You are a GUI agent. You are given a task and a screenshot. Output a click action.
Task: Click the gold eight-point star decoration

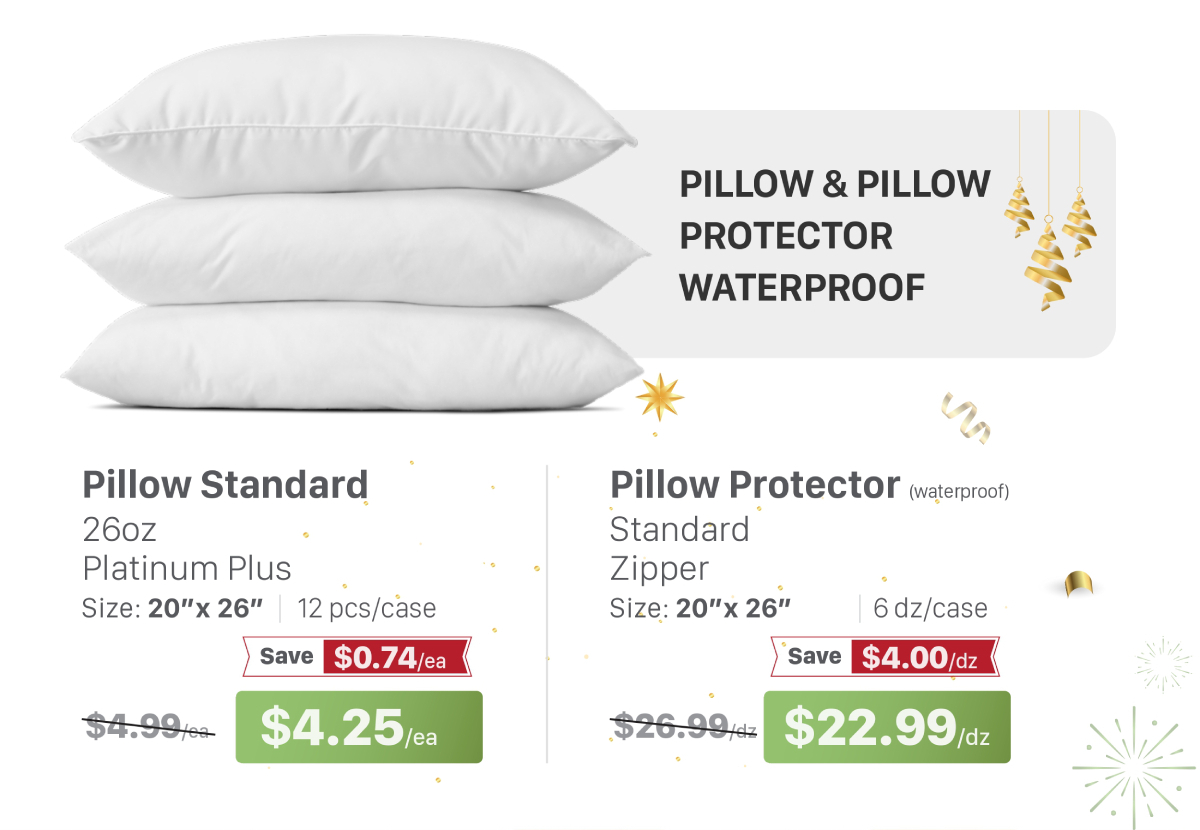tap(660, 397)
